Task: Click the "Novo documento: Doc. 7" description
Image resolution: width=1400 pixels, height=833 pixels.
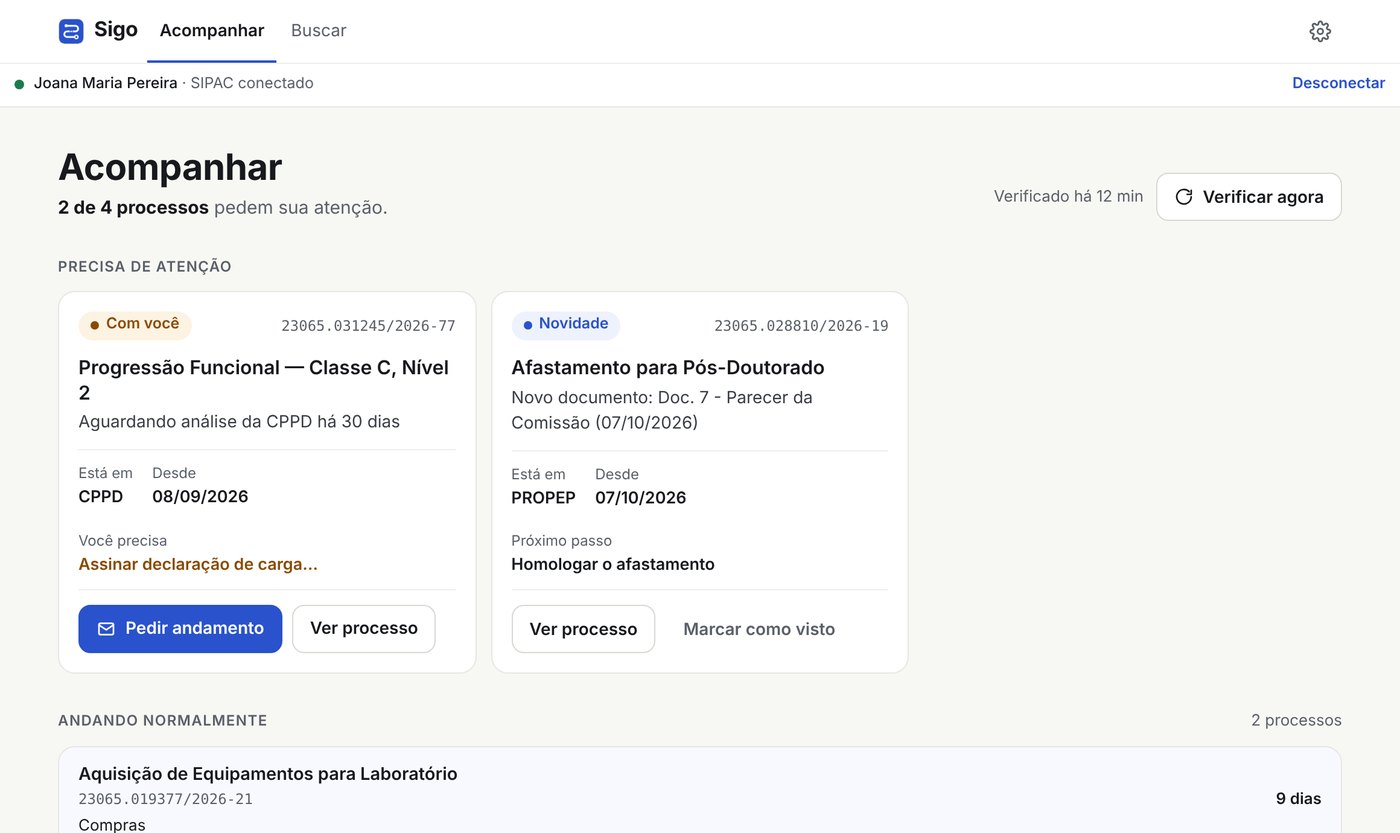Action: coord(662,410)
